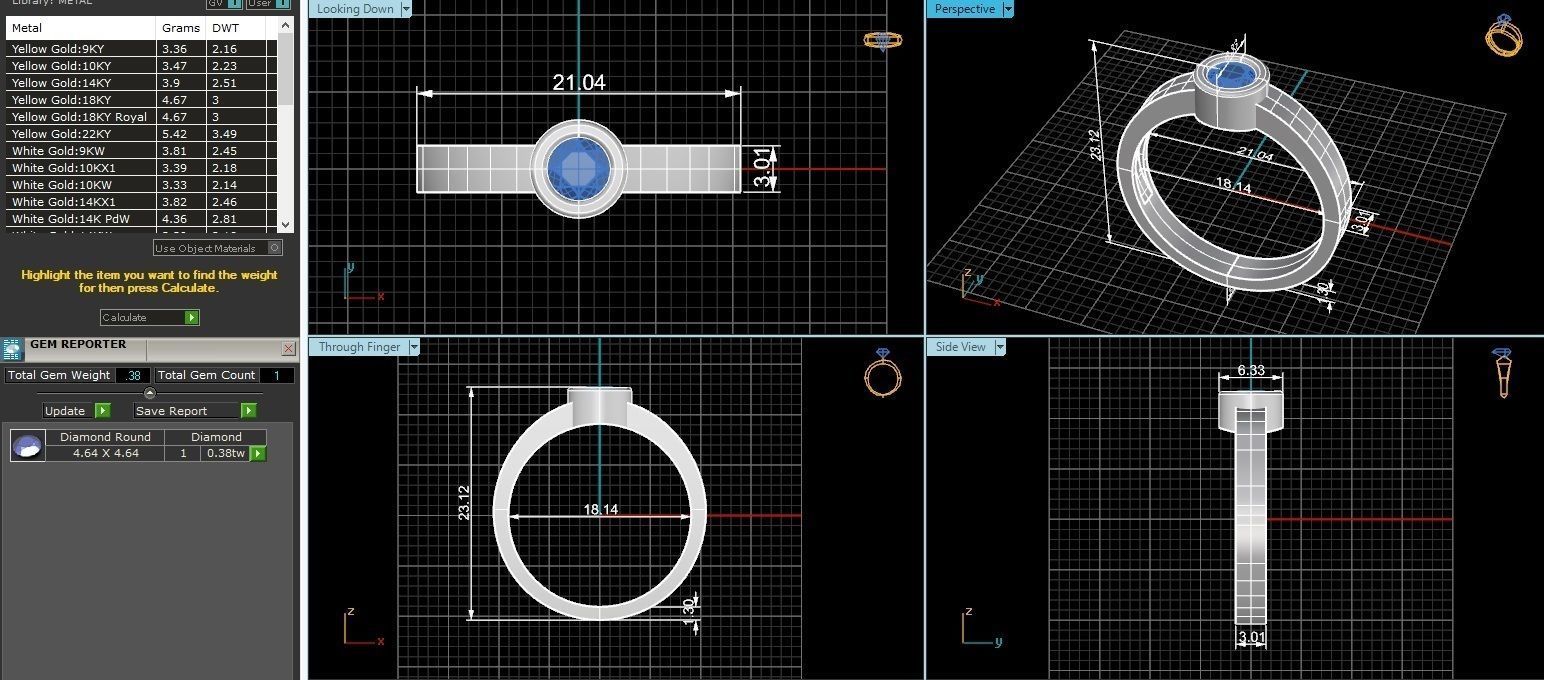Click the green arrow beside 0.38tw
Viewport: 1544px width, 680px height.
click(x=257, y=454)
